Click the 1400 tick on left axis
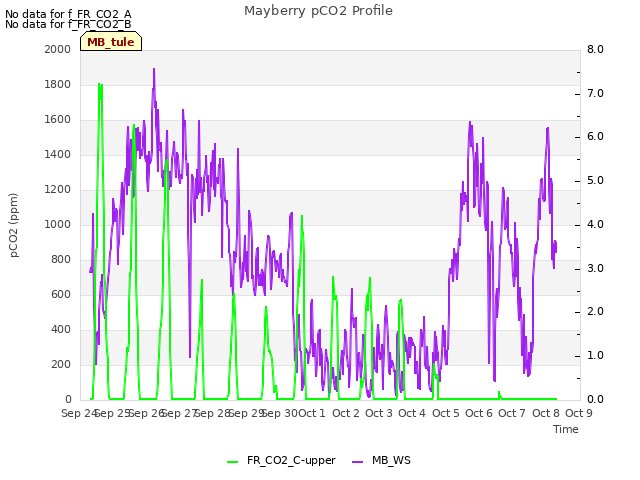 tap(58, 154)
